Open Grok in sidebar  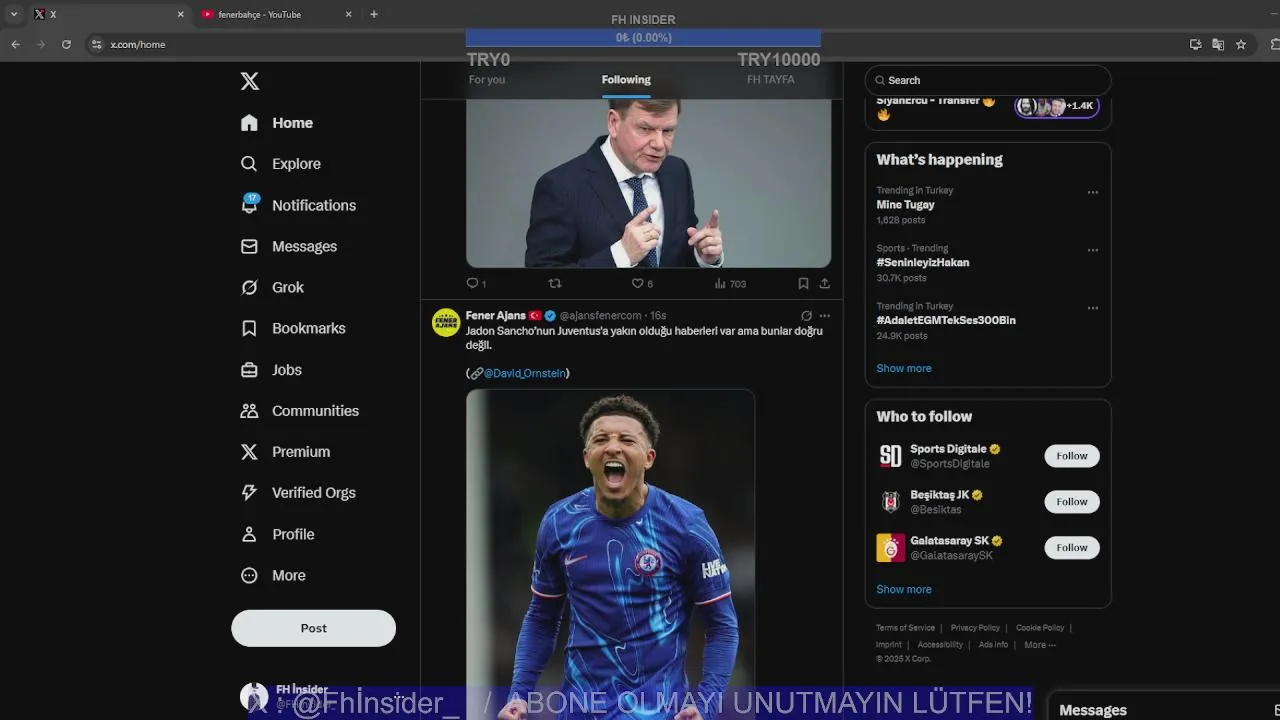pyautogui.click(x=272, y=287)
